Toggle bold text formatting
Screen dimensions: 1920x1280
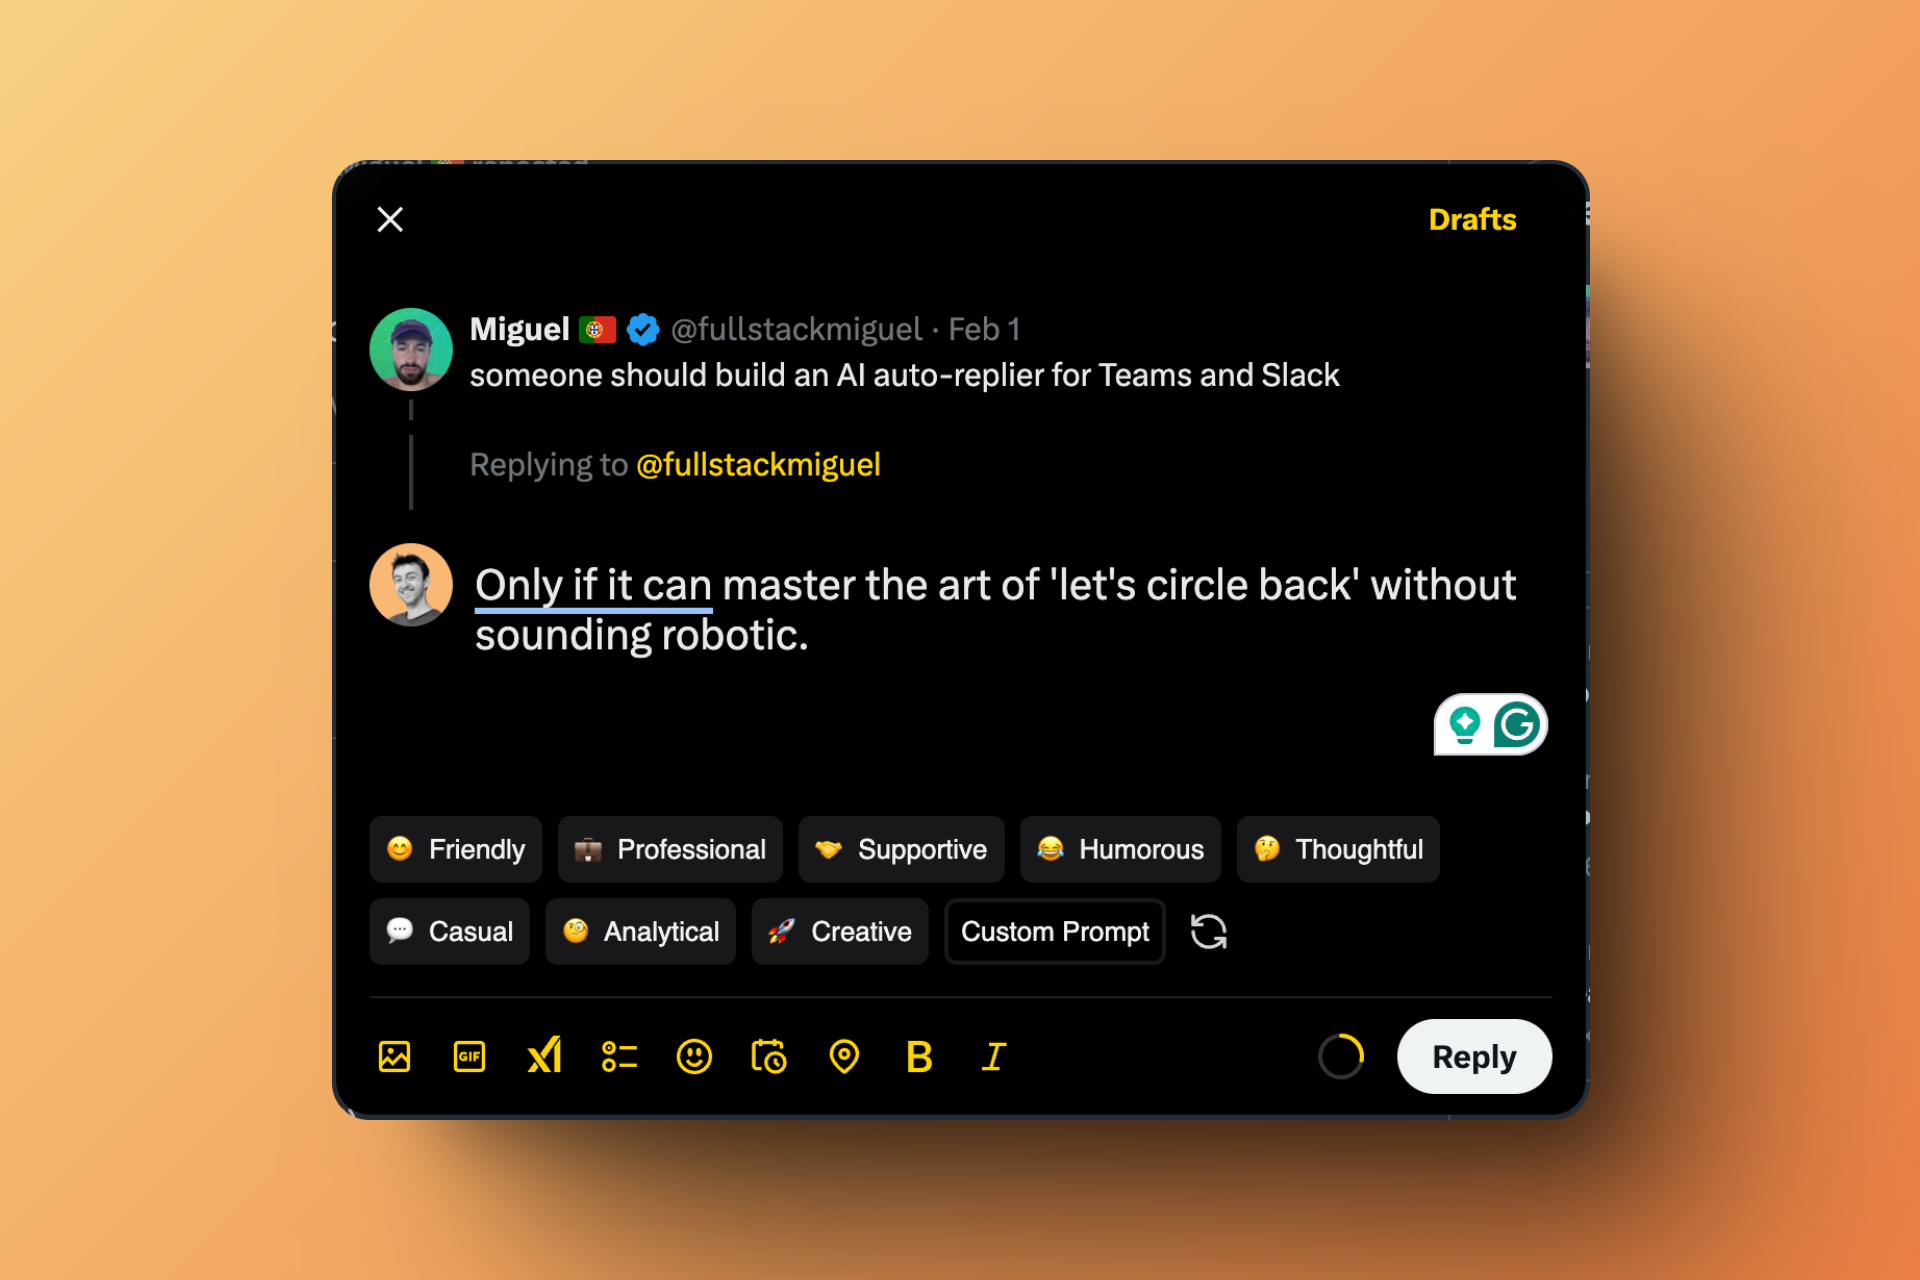click(919, 1057)
